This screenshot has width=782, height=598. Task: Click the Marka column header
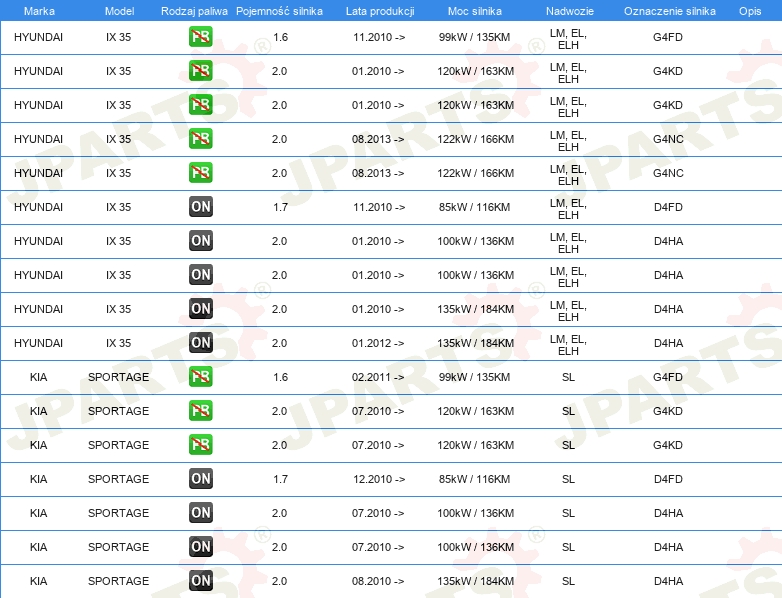pos(38,10)
